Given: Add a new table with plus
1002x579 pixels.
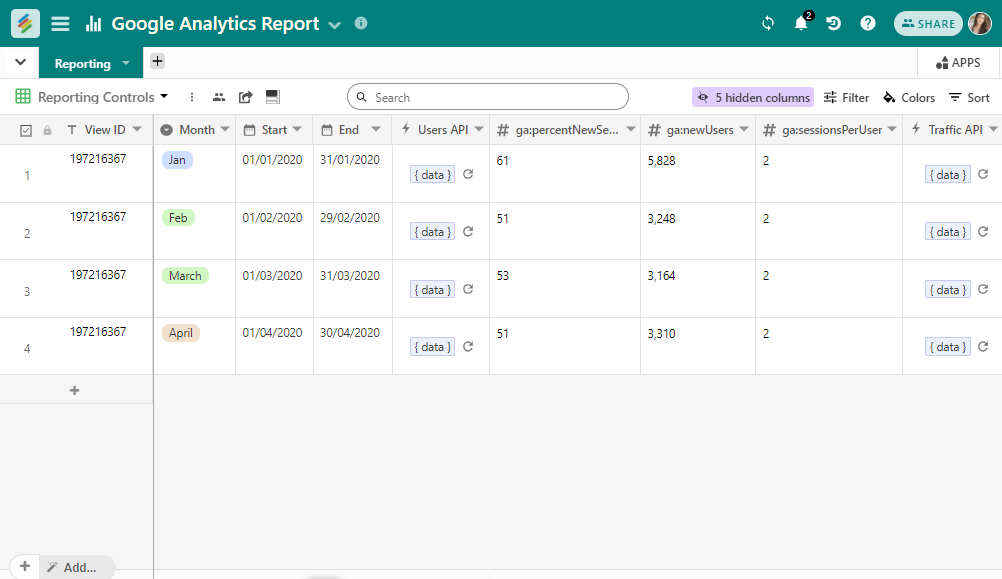Looking at the screenshot, I should [157, 61].
